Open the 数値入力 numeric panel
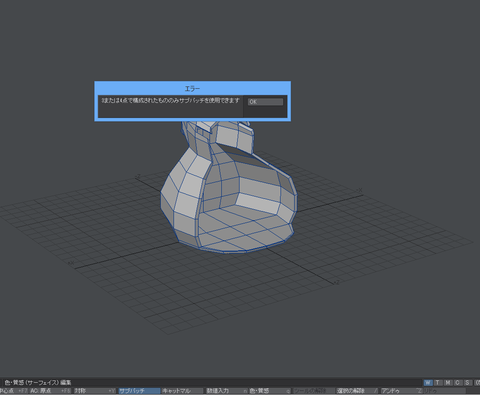 click(226, 391)
